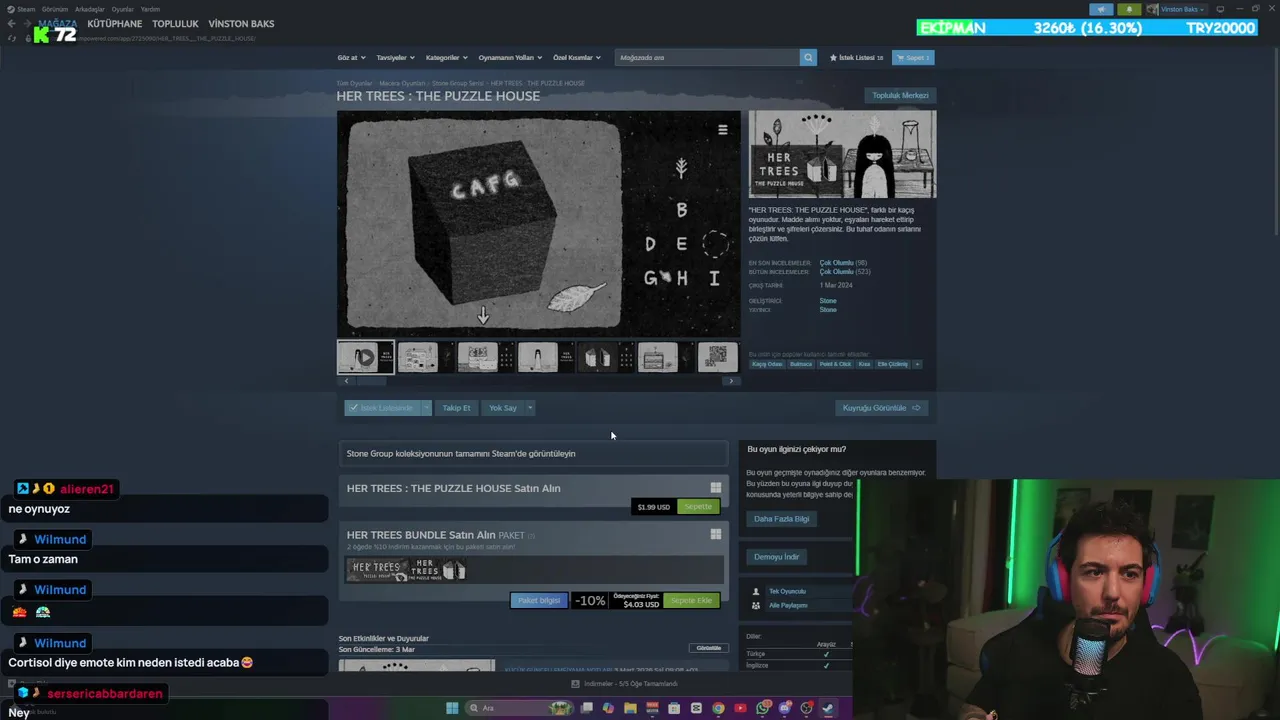
Task: Open Microsoft Store in the taskbar
Action: pyautogui.click(x=674, y=708)
